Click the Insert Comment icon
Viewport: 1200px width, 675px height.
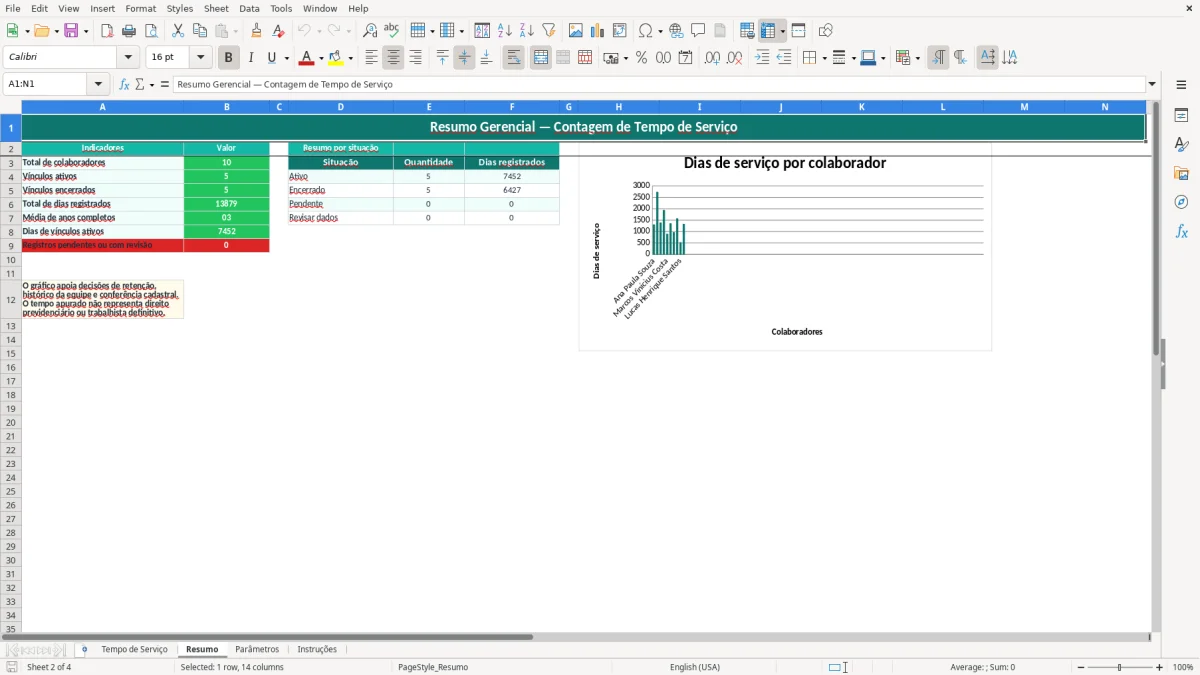[x=699, y=31]
